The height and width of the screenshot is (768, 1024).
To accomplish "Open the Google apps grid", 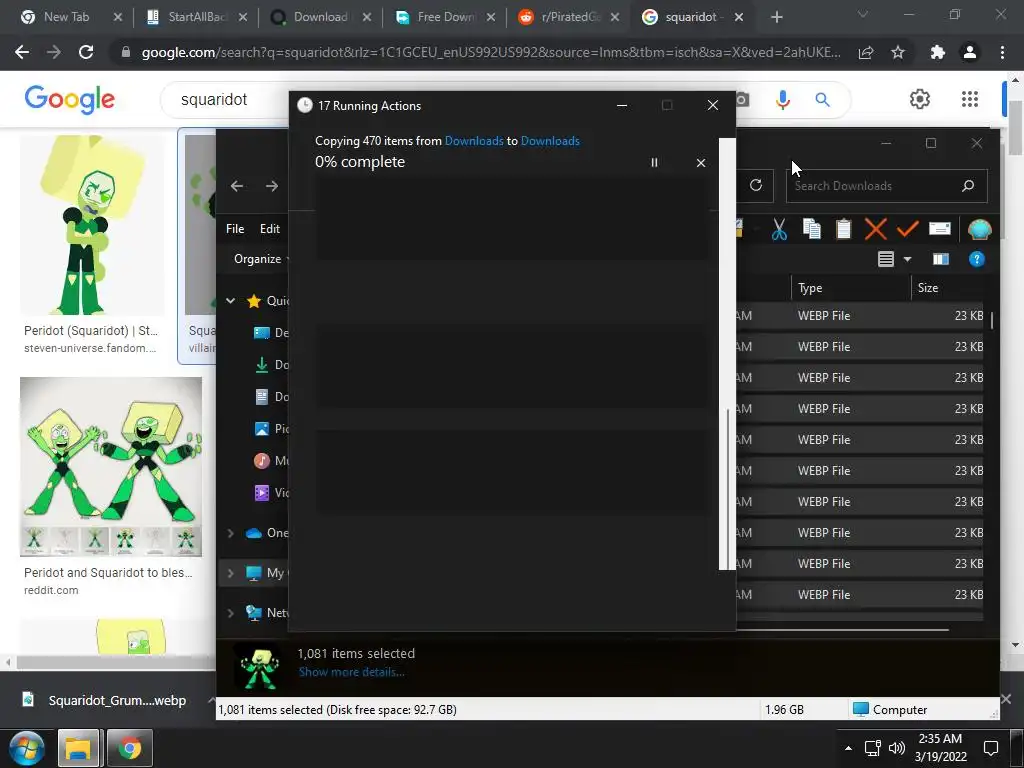I will tap(970, 99).
